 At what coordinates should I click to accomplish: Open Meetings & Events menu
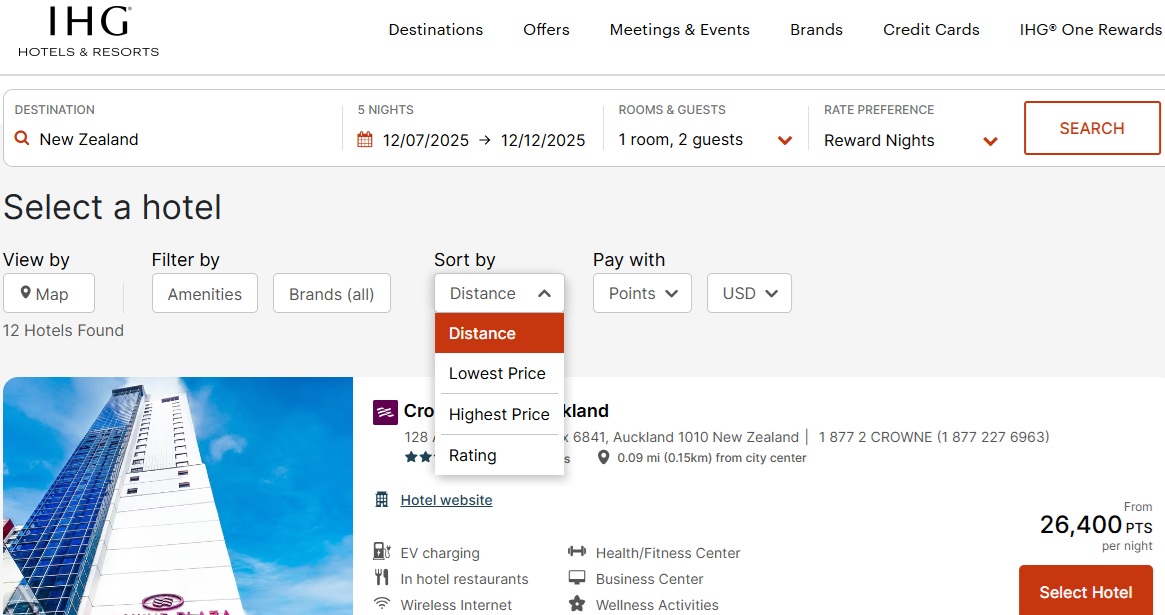[680, 30]
